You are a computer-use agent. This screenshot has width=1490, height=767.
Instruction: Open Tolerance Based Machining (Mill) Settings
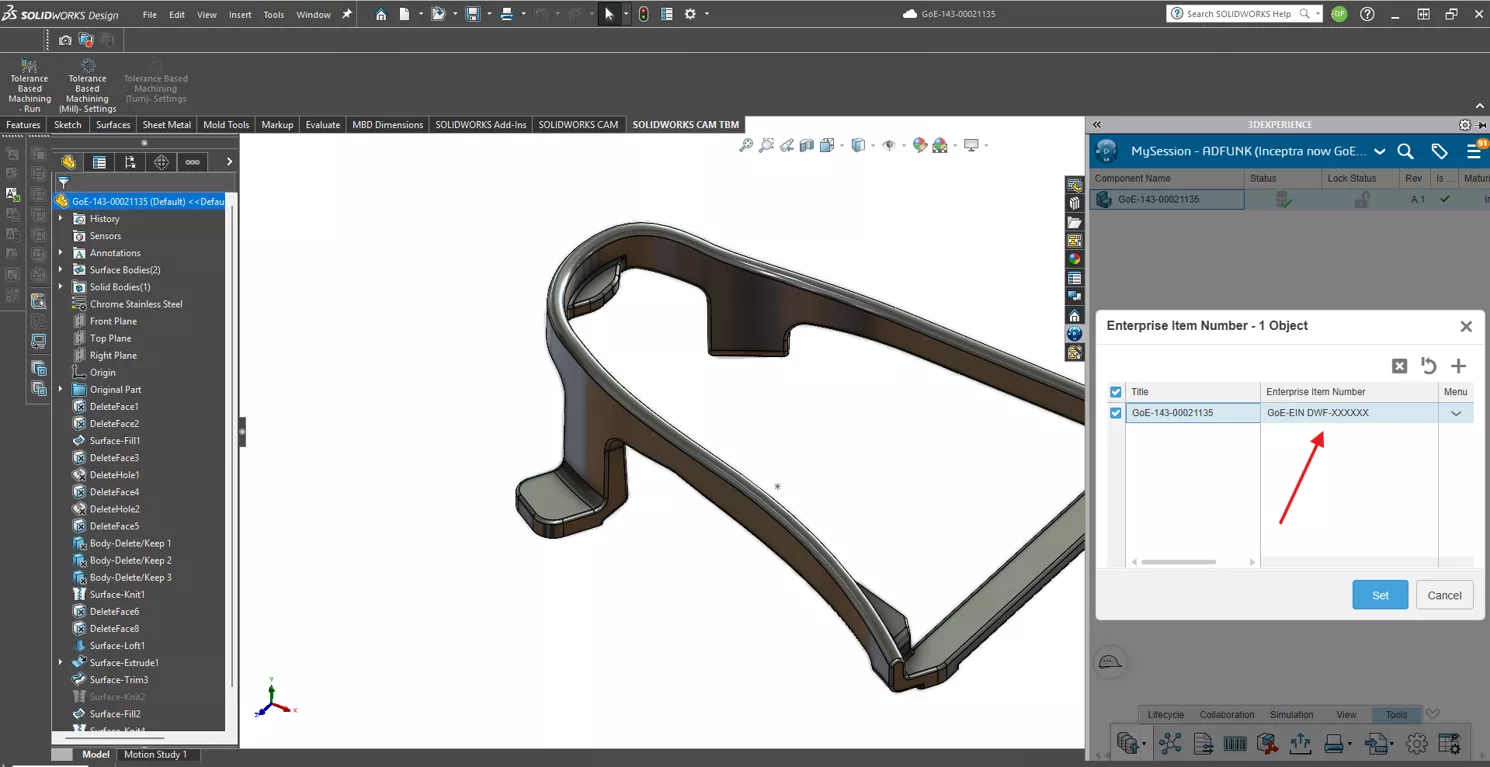[87, 86]
